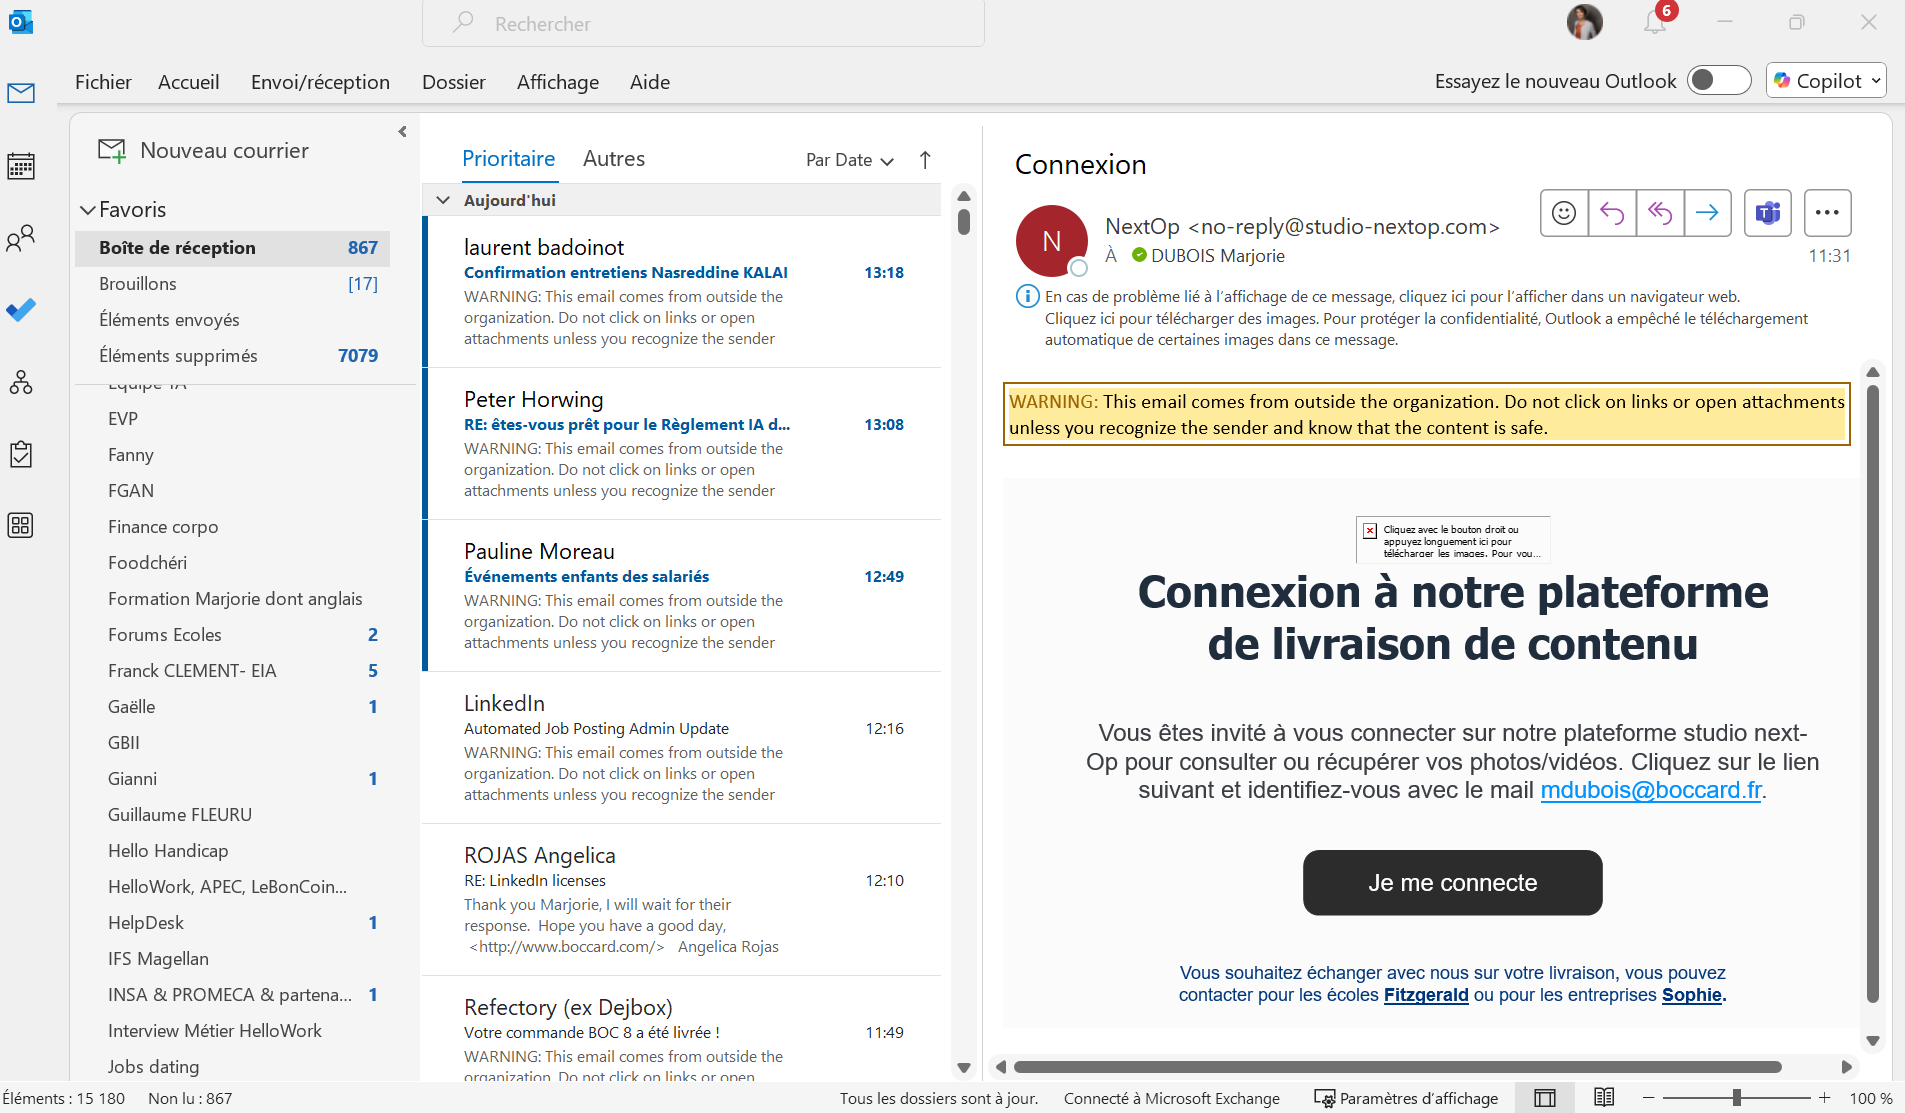
Task: Click the Je me connecte button
Action: (x=1452, y=883)
